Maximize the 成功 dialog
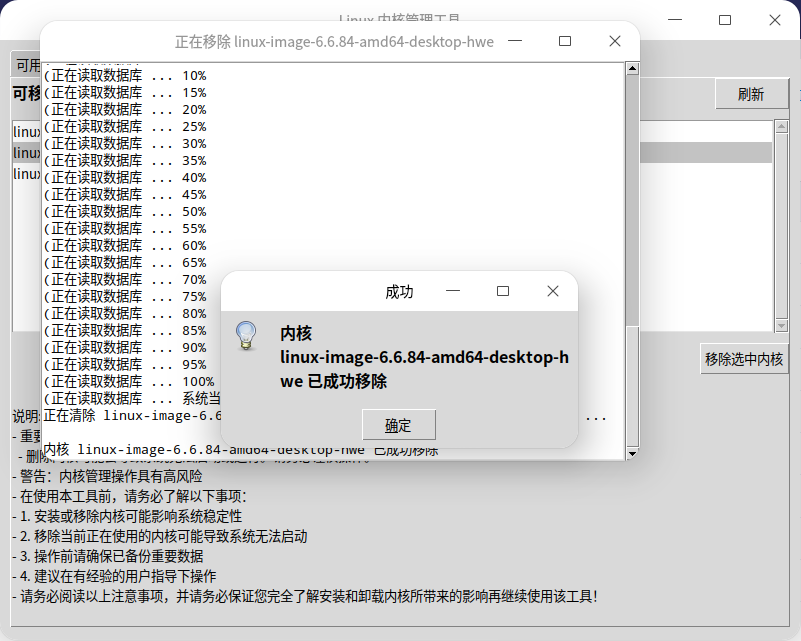Viewport: 801px width, 641px height. coord(503,291)
